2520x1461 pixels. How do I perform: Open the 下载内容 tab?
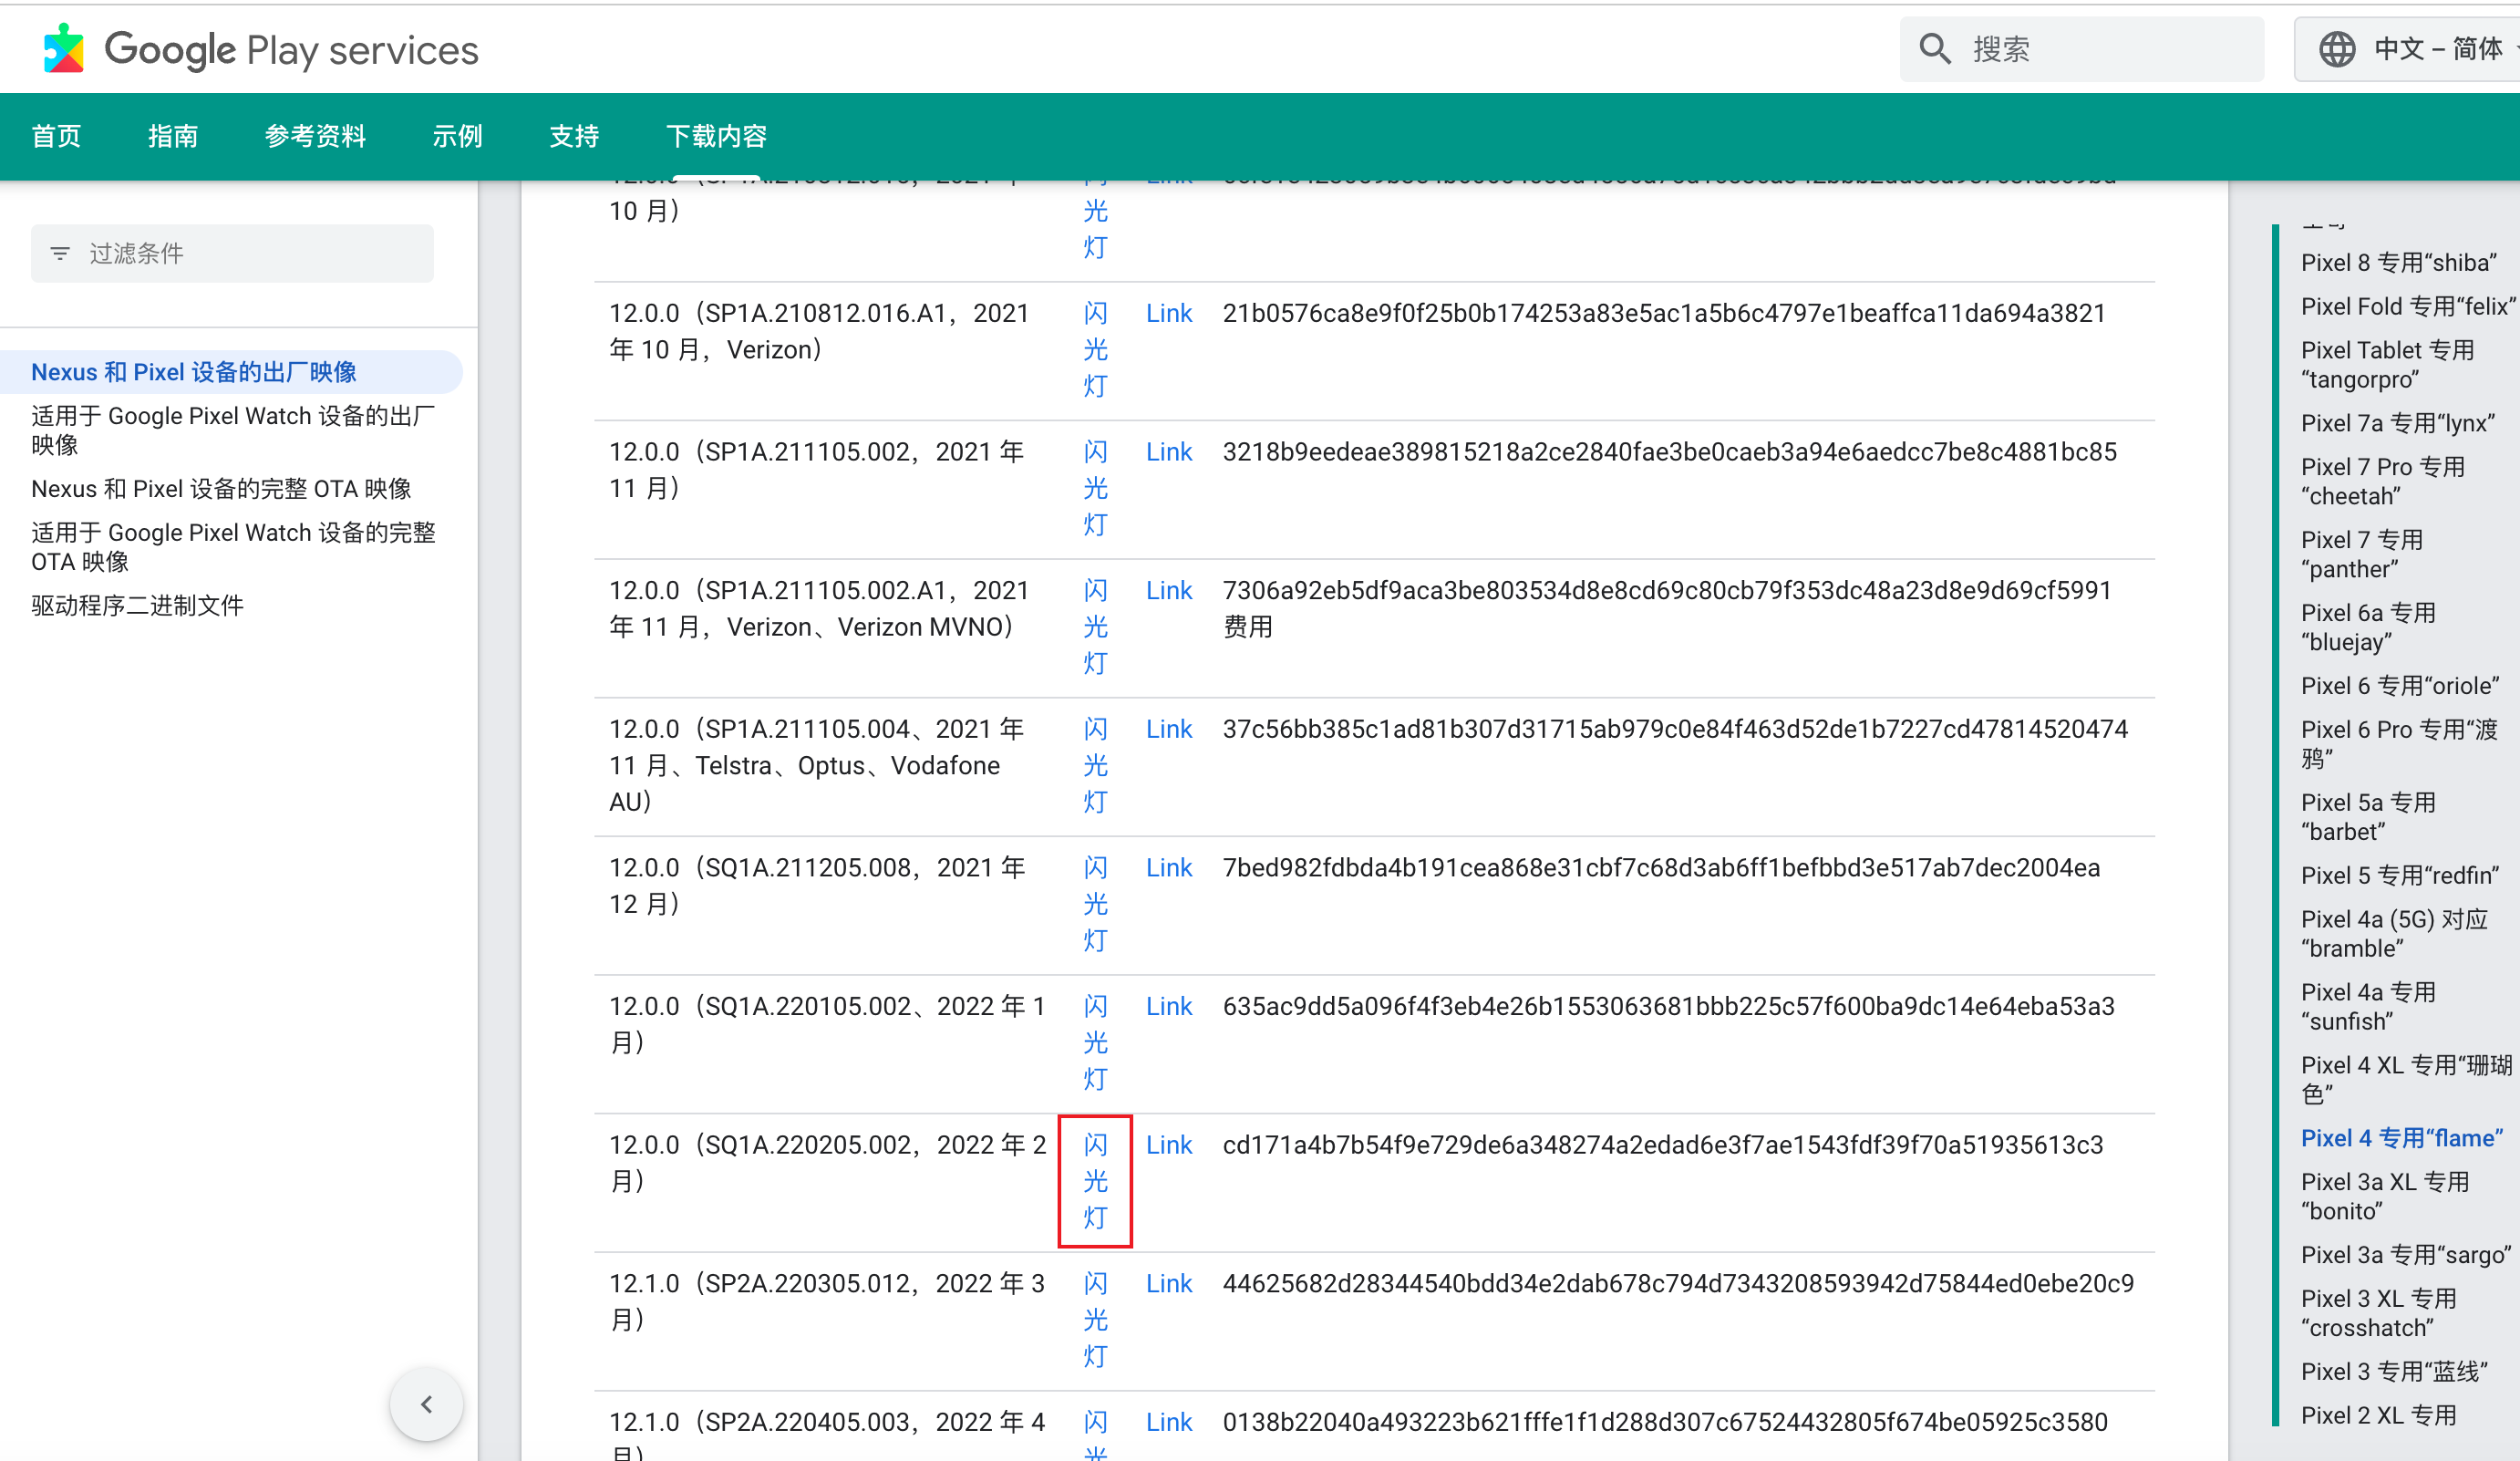click(x=716, y=136)
